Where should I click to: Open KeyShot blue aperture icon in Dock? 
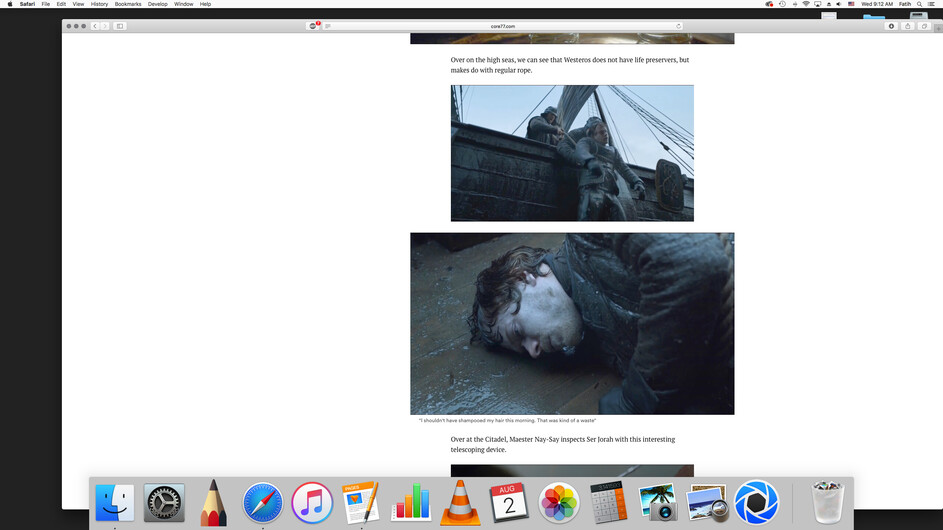(x=757, y=502)
